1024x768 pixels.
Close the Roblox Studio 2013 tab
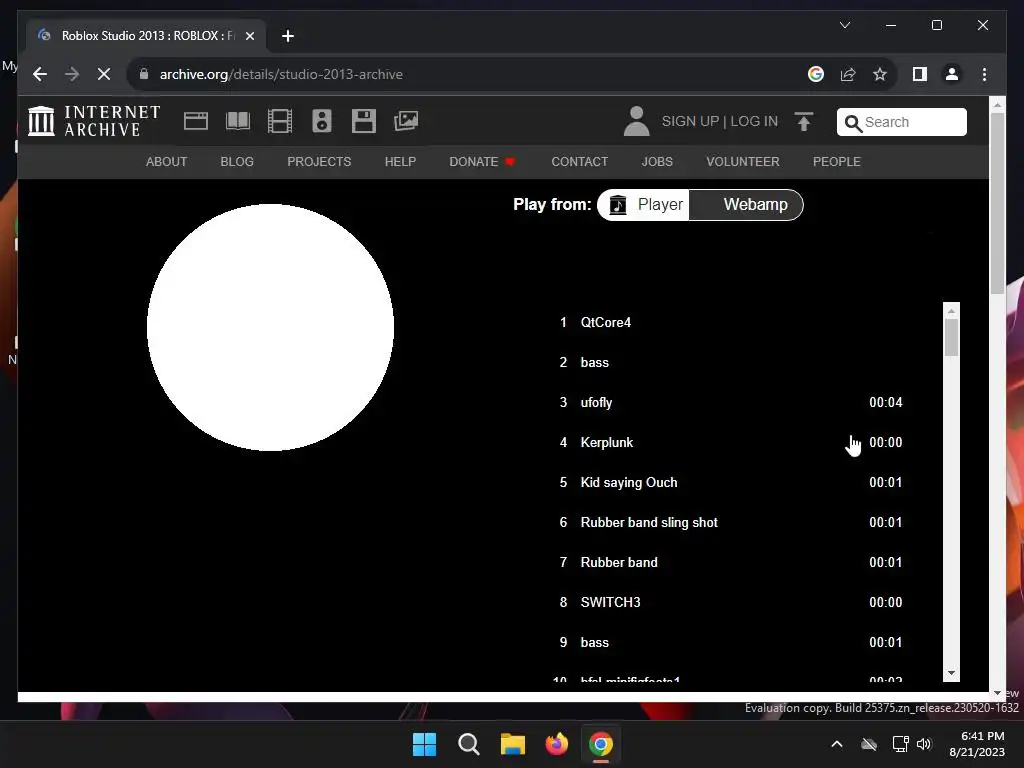pos(249,36)
